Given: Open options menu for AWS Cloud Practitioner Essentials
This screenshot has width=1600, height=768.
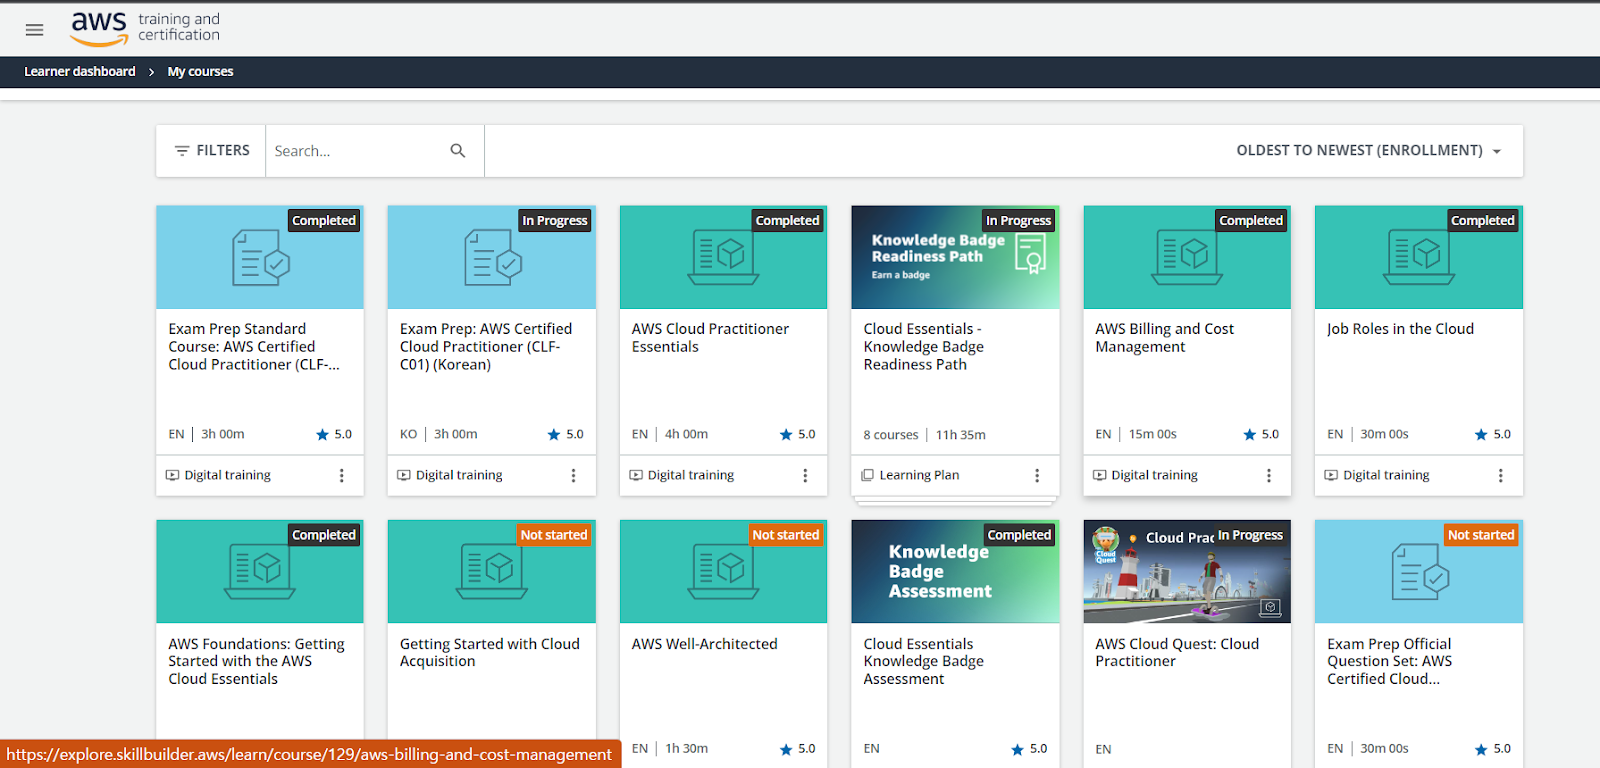Looking at the screenshot, I should [x=805, y=476].
